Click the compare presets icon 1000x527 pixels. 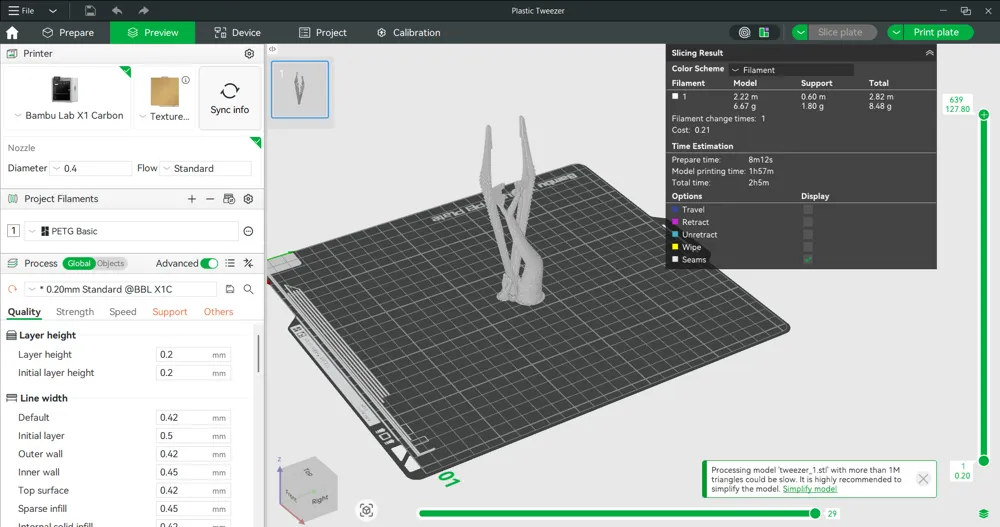[249, 264]
